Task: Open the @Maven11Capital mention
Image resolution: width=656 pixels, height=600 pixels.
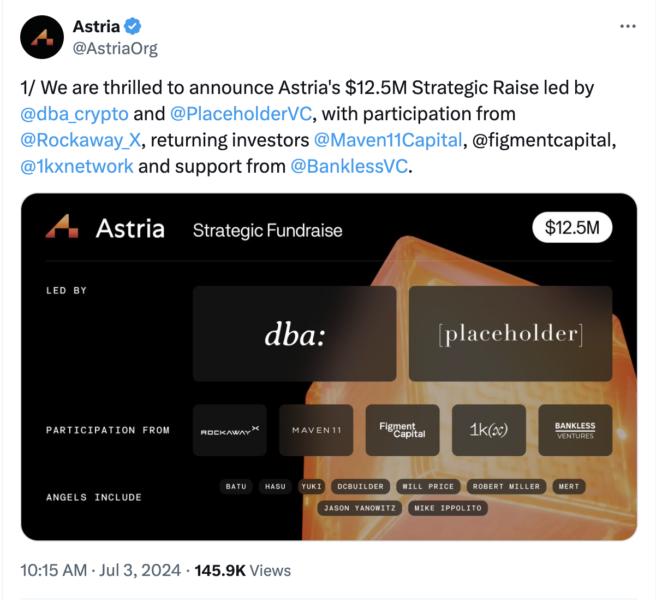Action: (x=388, y=140)
